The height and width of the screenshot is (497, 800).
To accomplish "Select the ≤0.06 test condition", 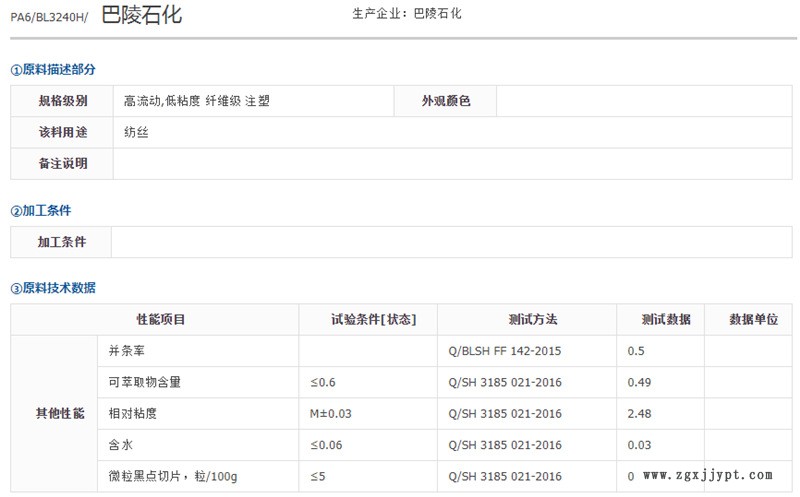I will click(326, 445).
